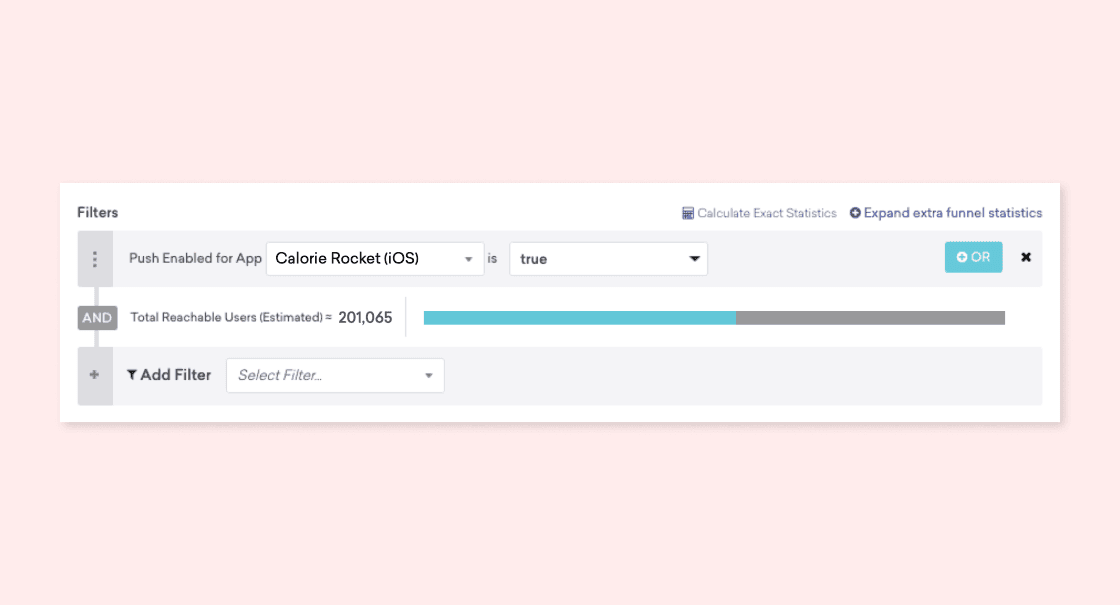
Task: Click the funnel icon next to Add Filter
Action: click(132, 375)
